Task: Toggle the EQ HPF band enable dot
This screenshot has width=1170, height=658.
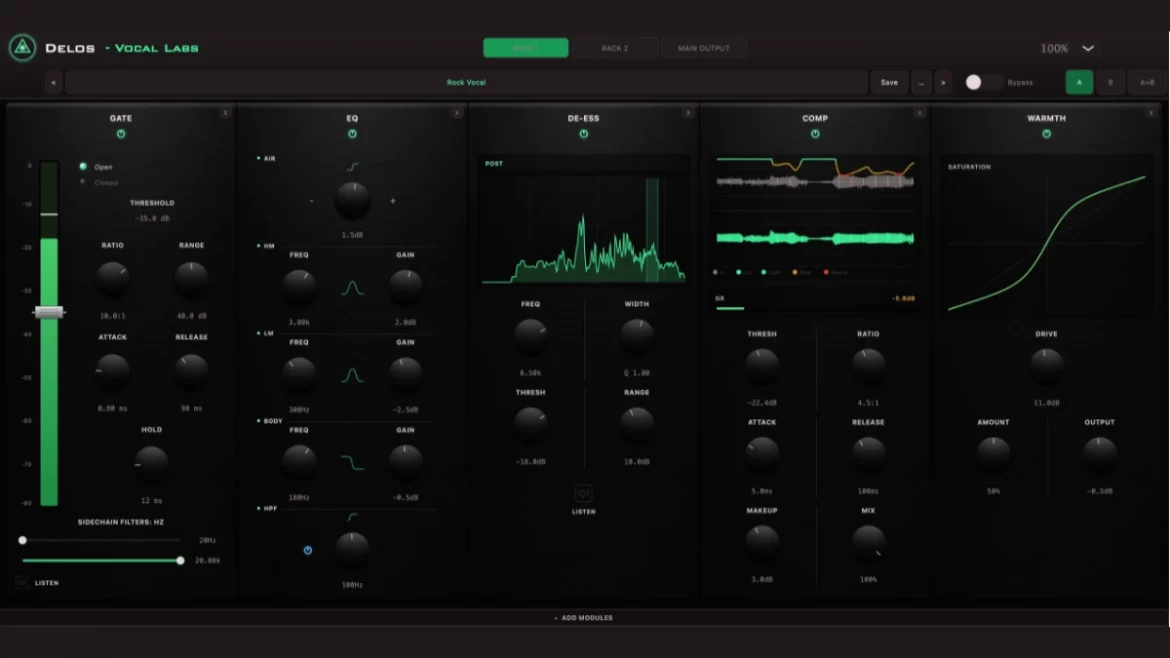Action: point(259,508)
